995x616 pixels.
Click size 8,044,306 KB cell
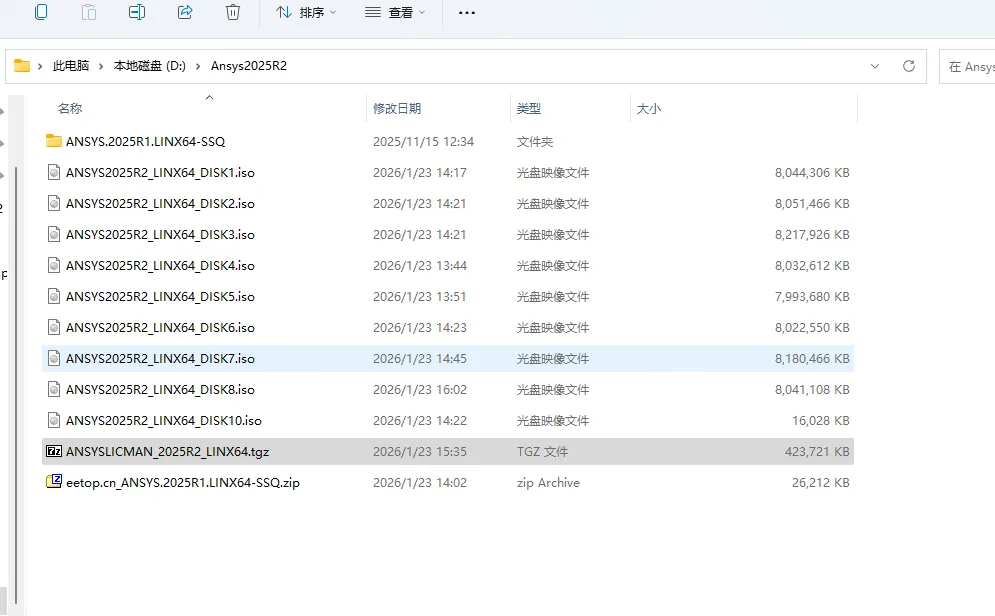click(812, 173)
